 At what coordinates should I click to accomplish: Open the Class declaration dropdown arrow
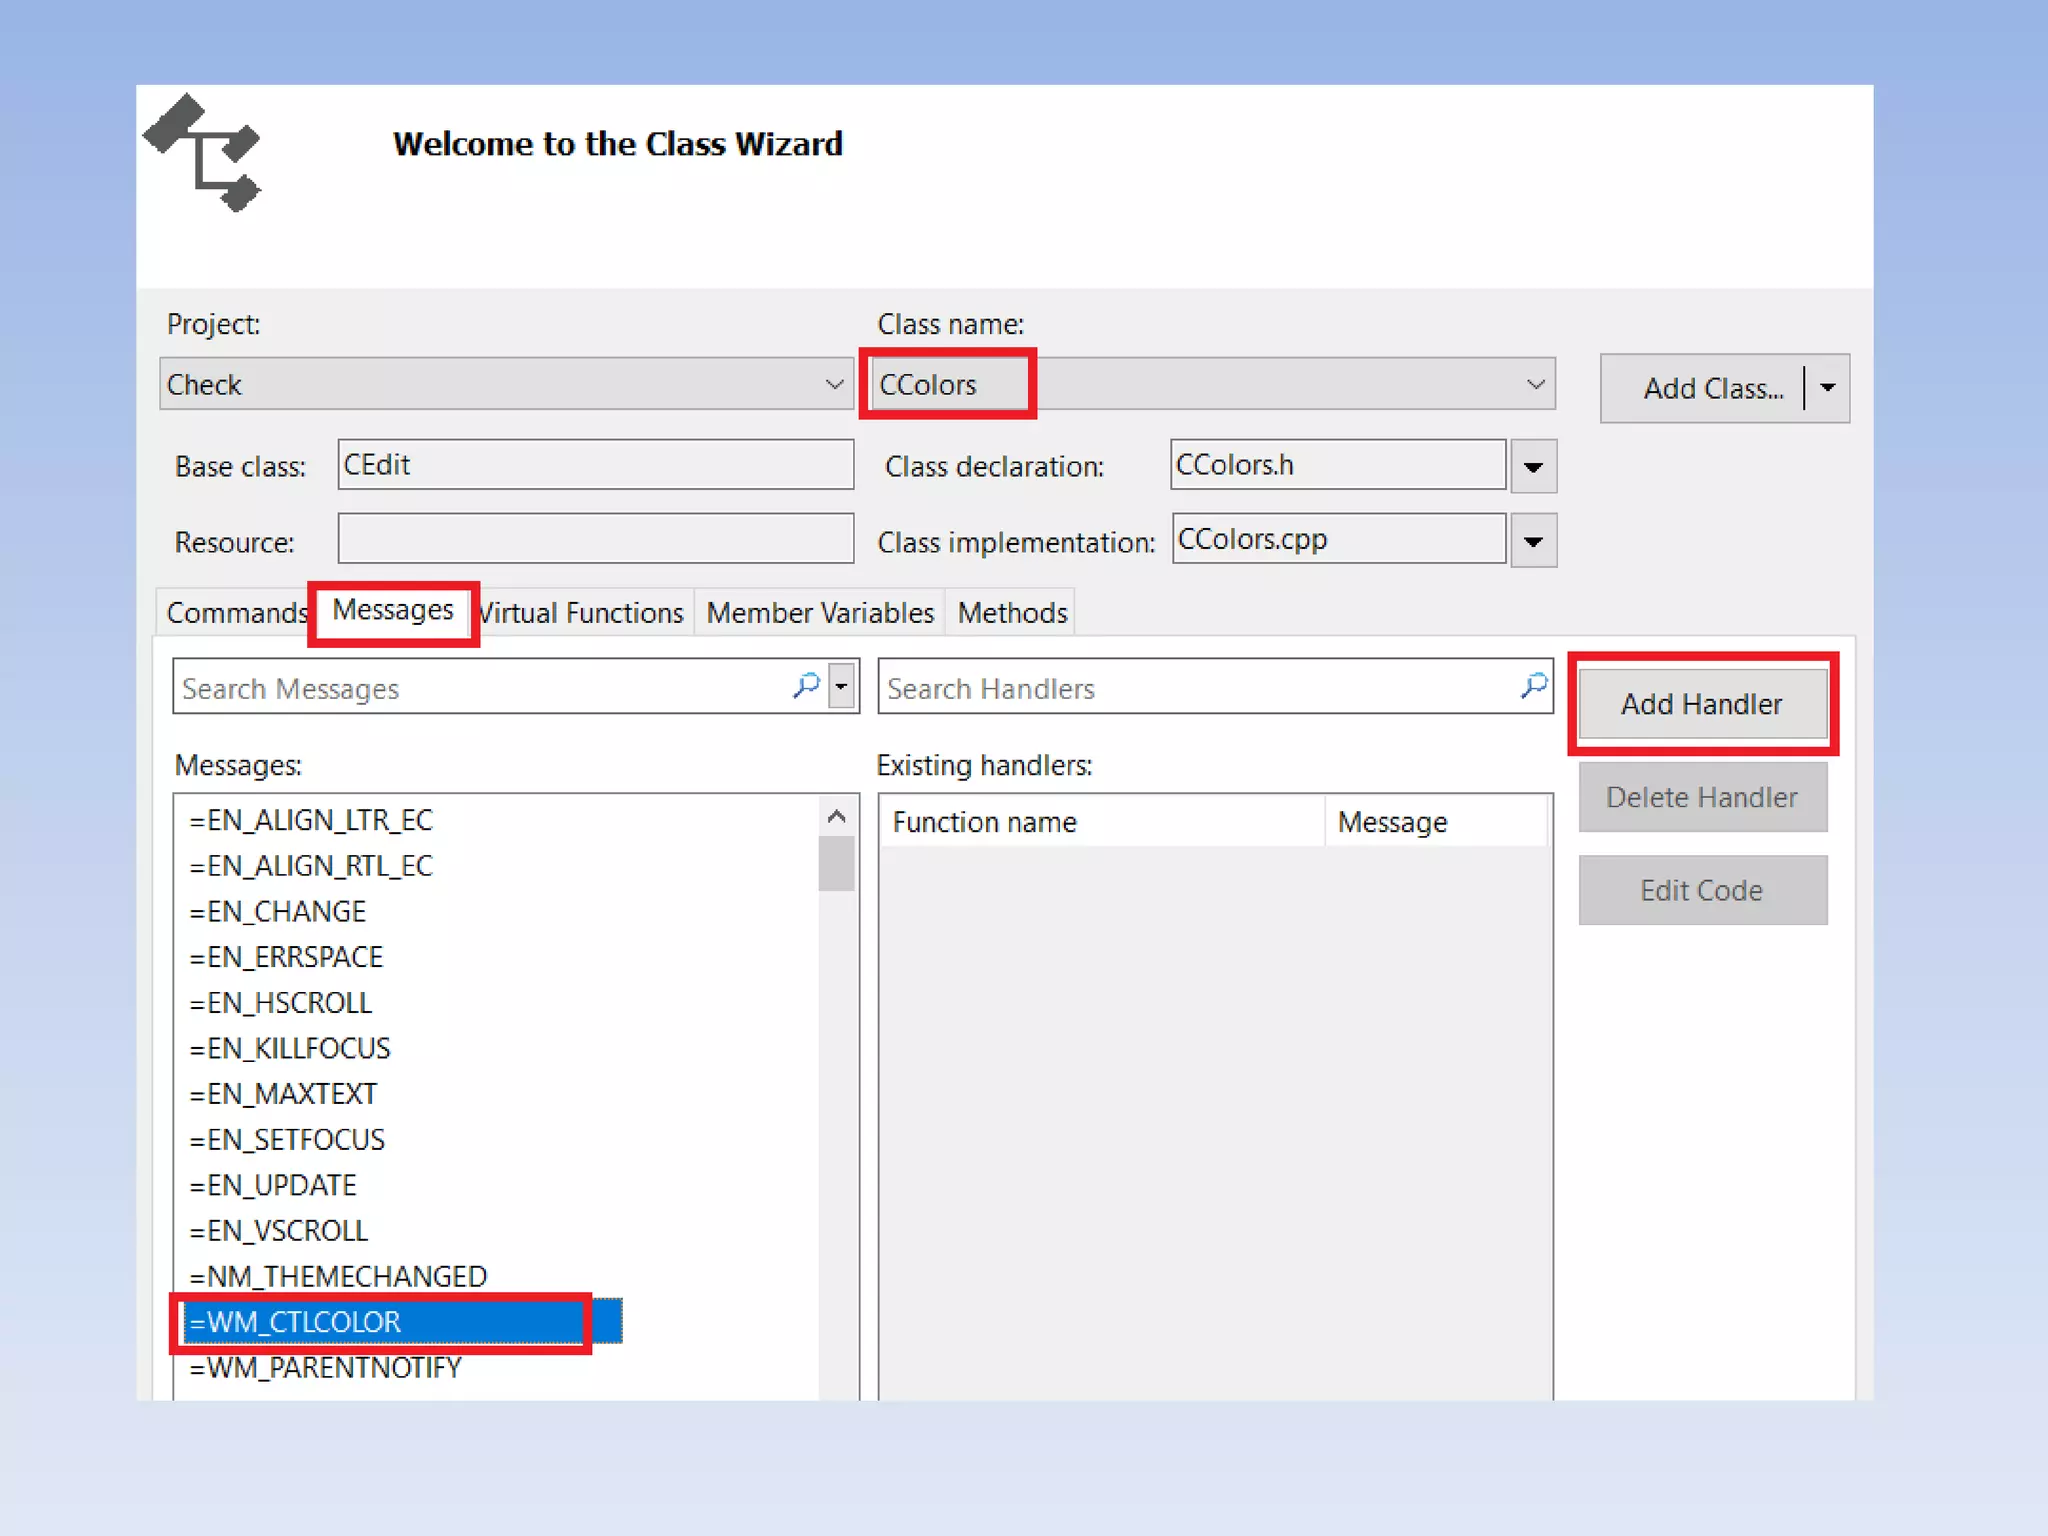click(1533, 467)
